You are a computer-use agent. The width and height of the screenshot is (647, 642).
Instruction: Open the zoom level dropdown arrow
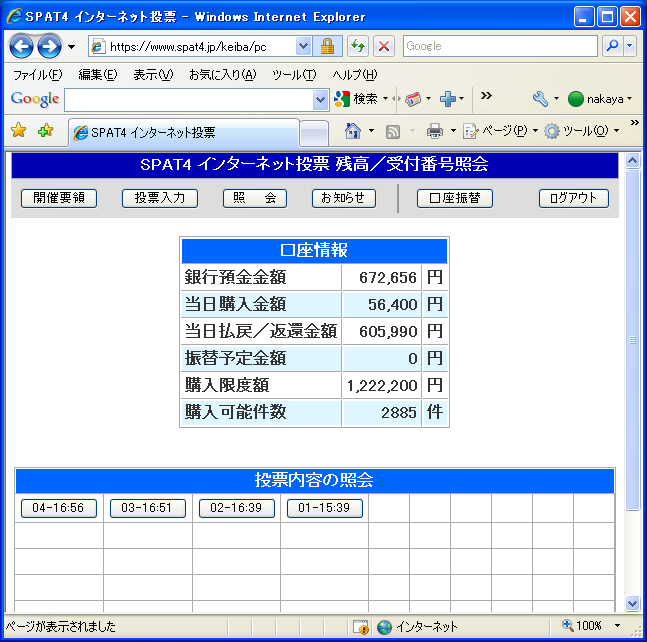617,625
